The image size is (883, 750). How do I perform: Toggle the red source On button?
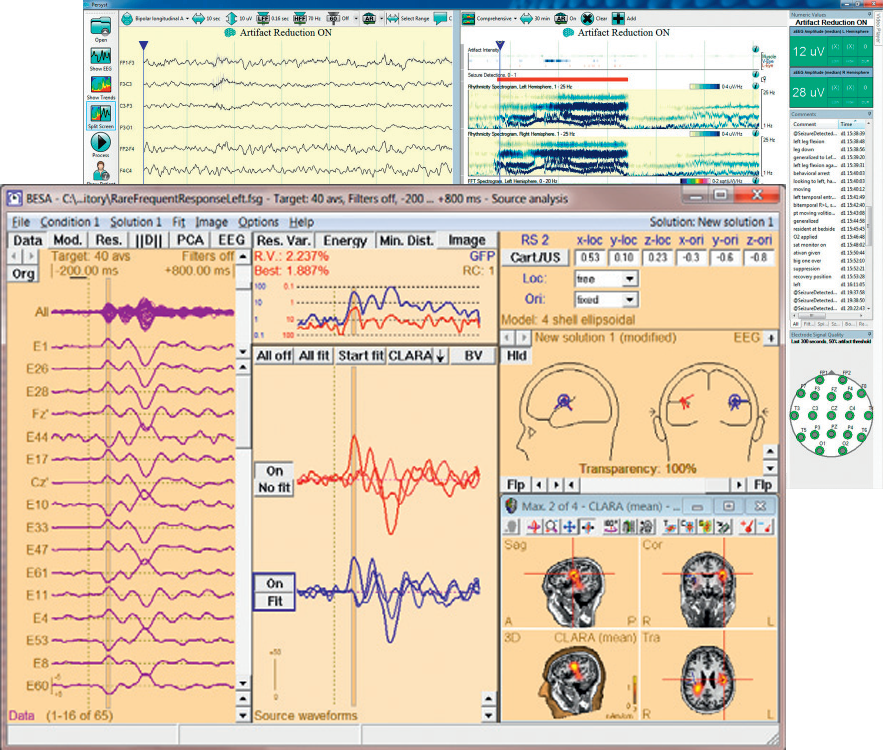[x=275, y=470]
